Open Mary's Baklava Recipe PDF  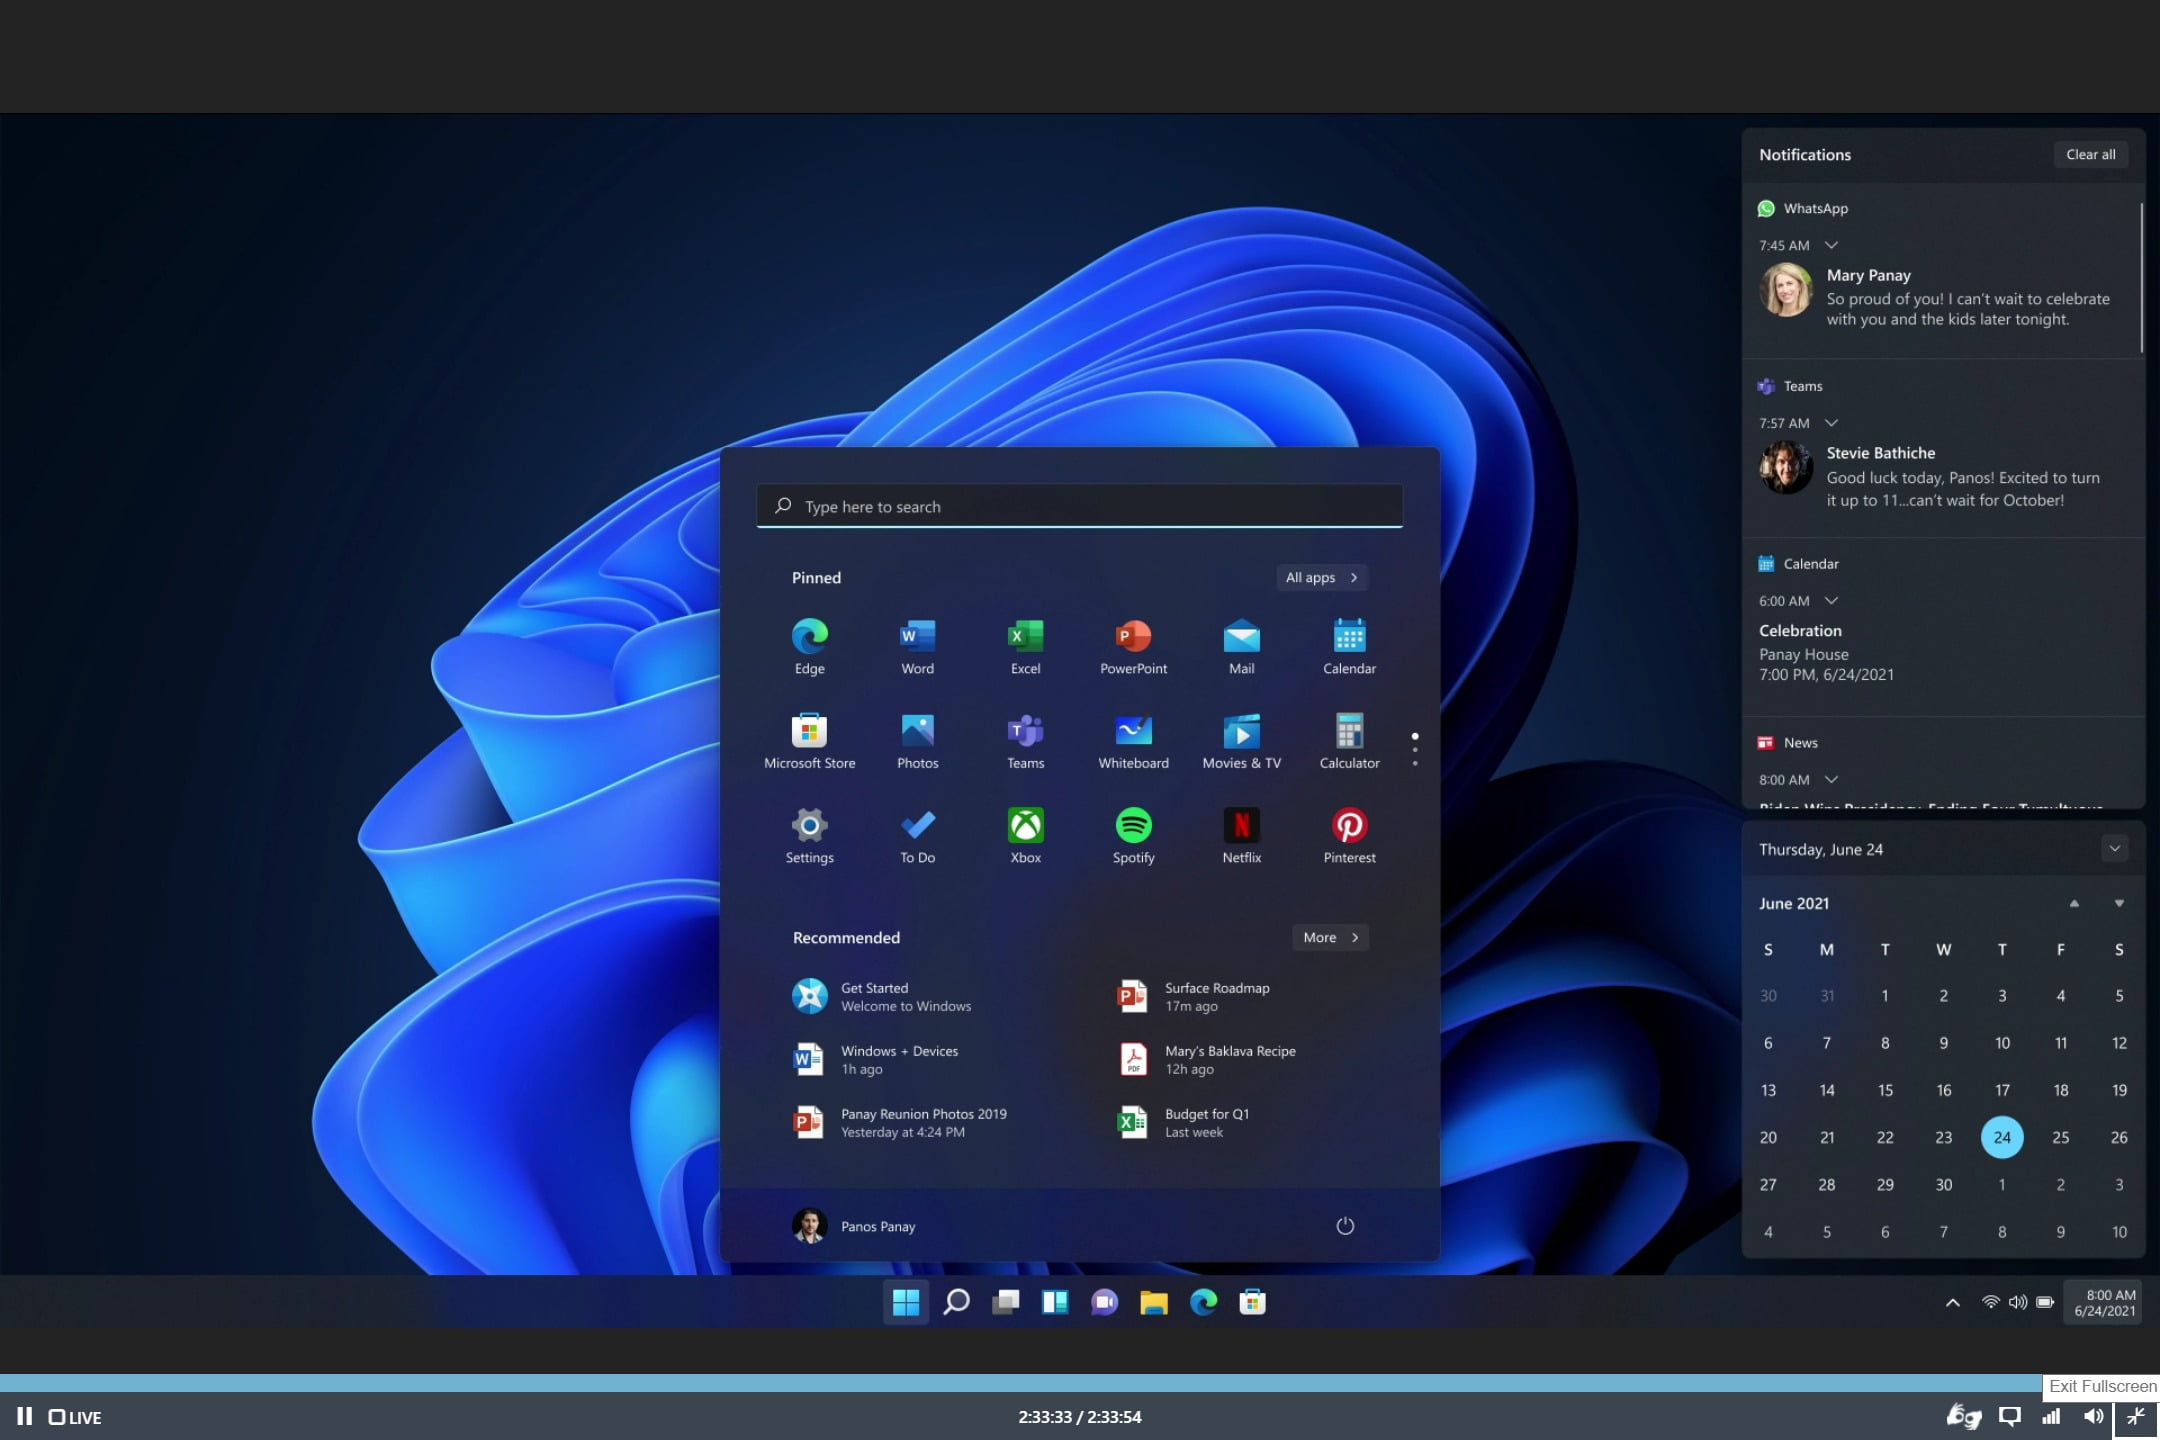1205,1059
